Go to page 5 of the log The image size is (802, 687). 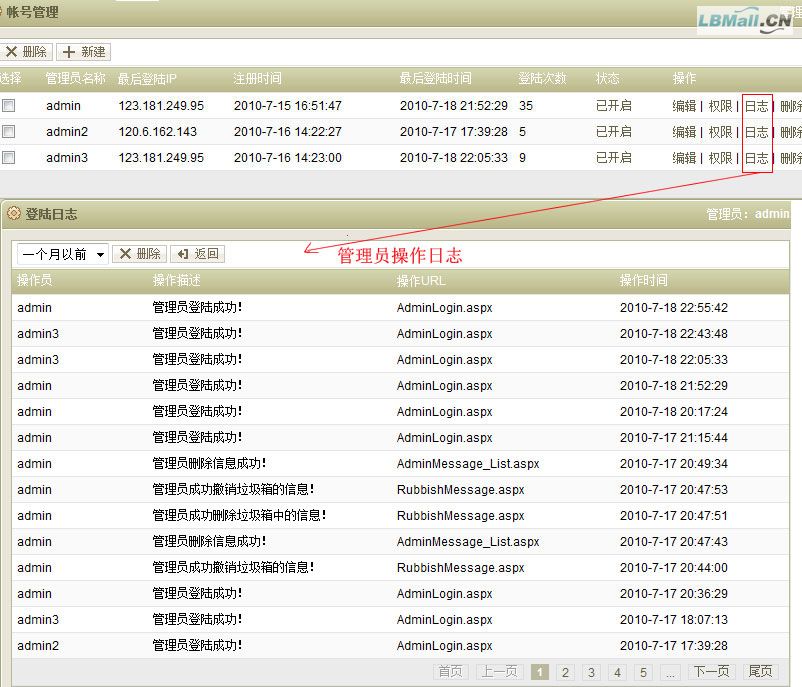[643, 672]
